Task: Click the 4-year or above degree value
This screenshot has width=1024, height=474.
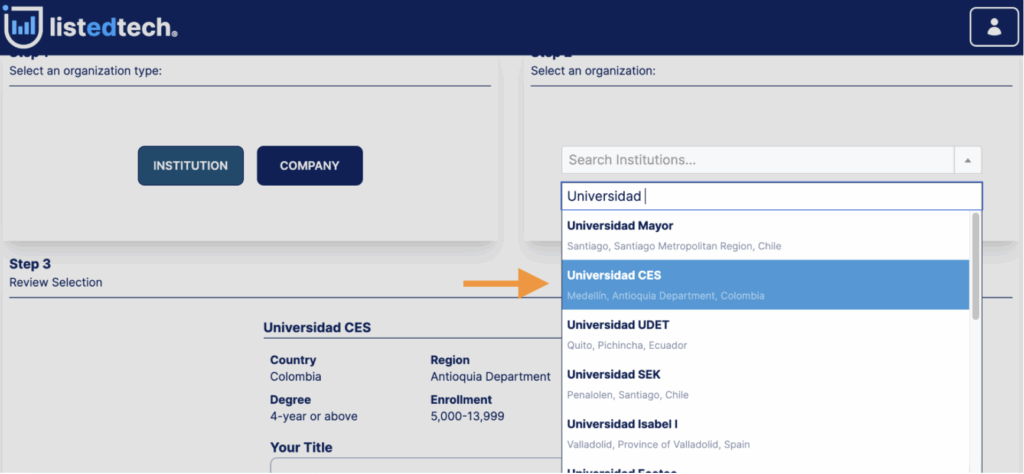Action: click(x=314, y=417)
